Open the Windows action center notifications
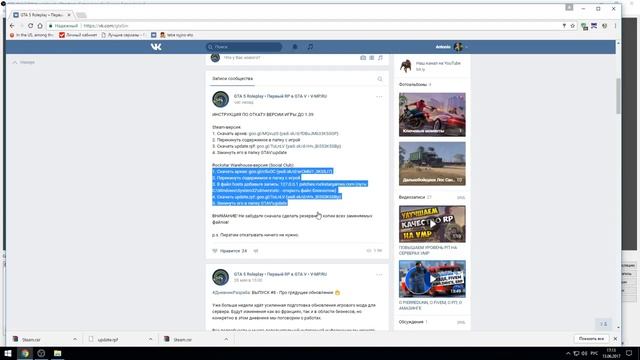 (629, 353)
